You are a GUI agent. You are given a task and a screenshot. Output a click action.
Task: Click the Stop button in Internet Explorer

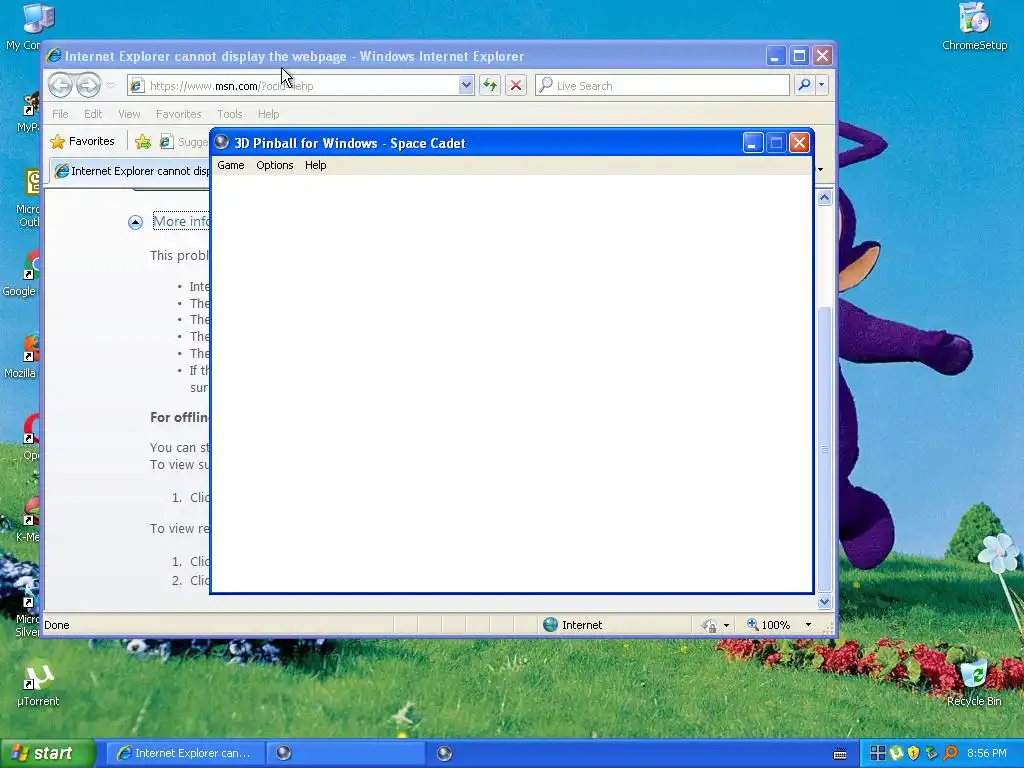tap(516, 86)
